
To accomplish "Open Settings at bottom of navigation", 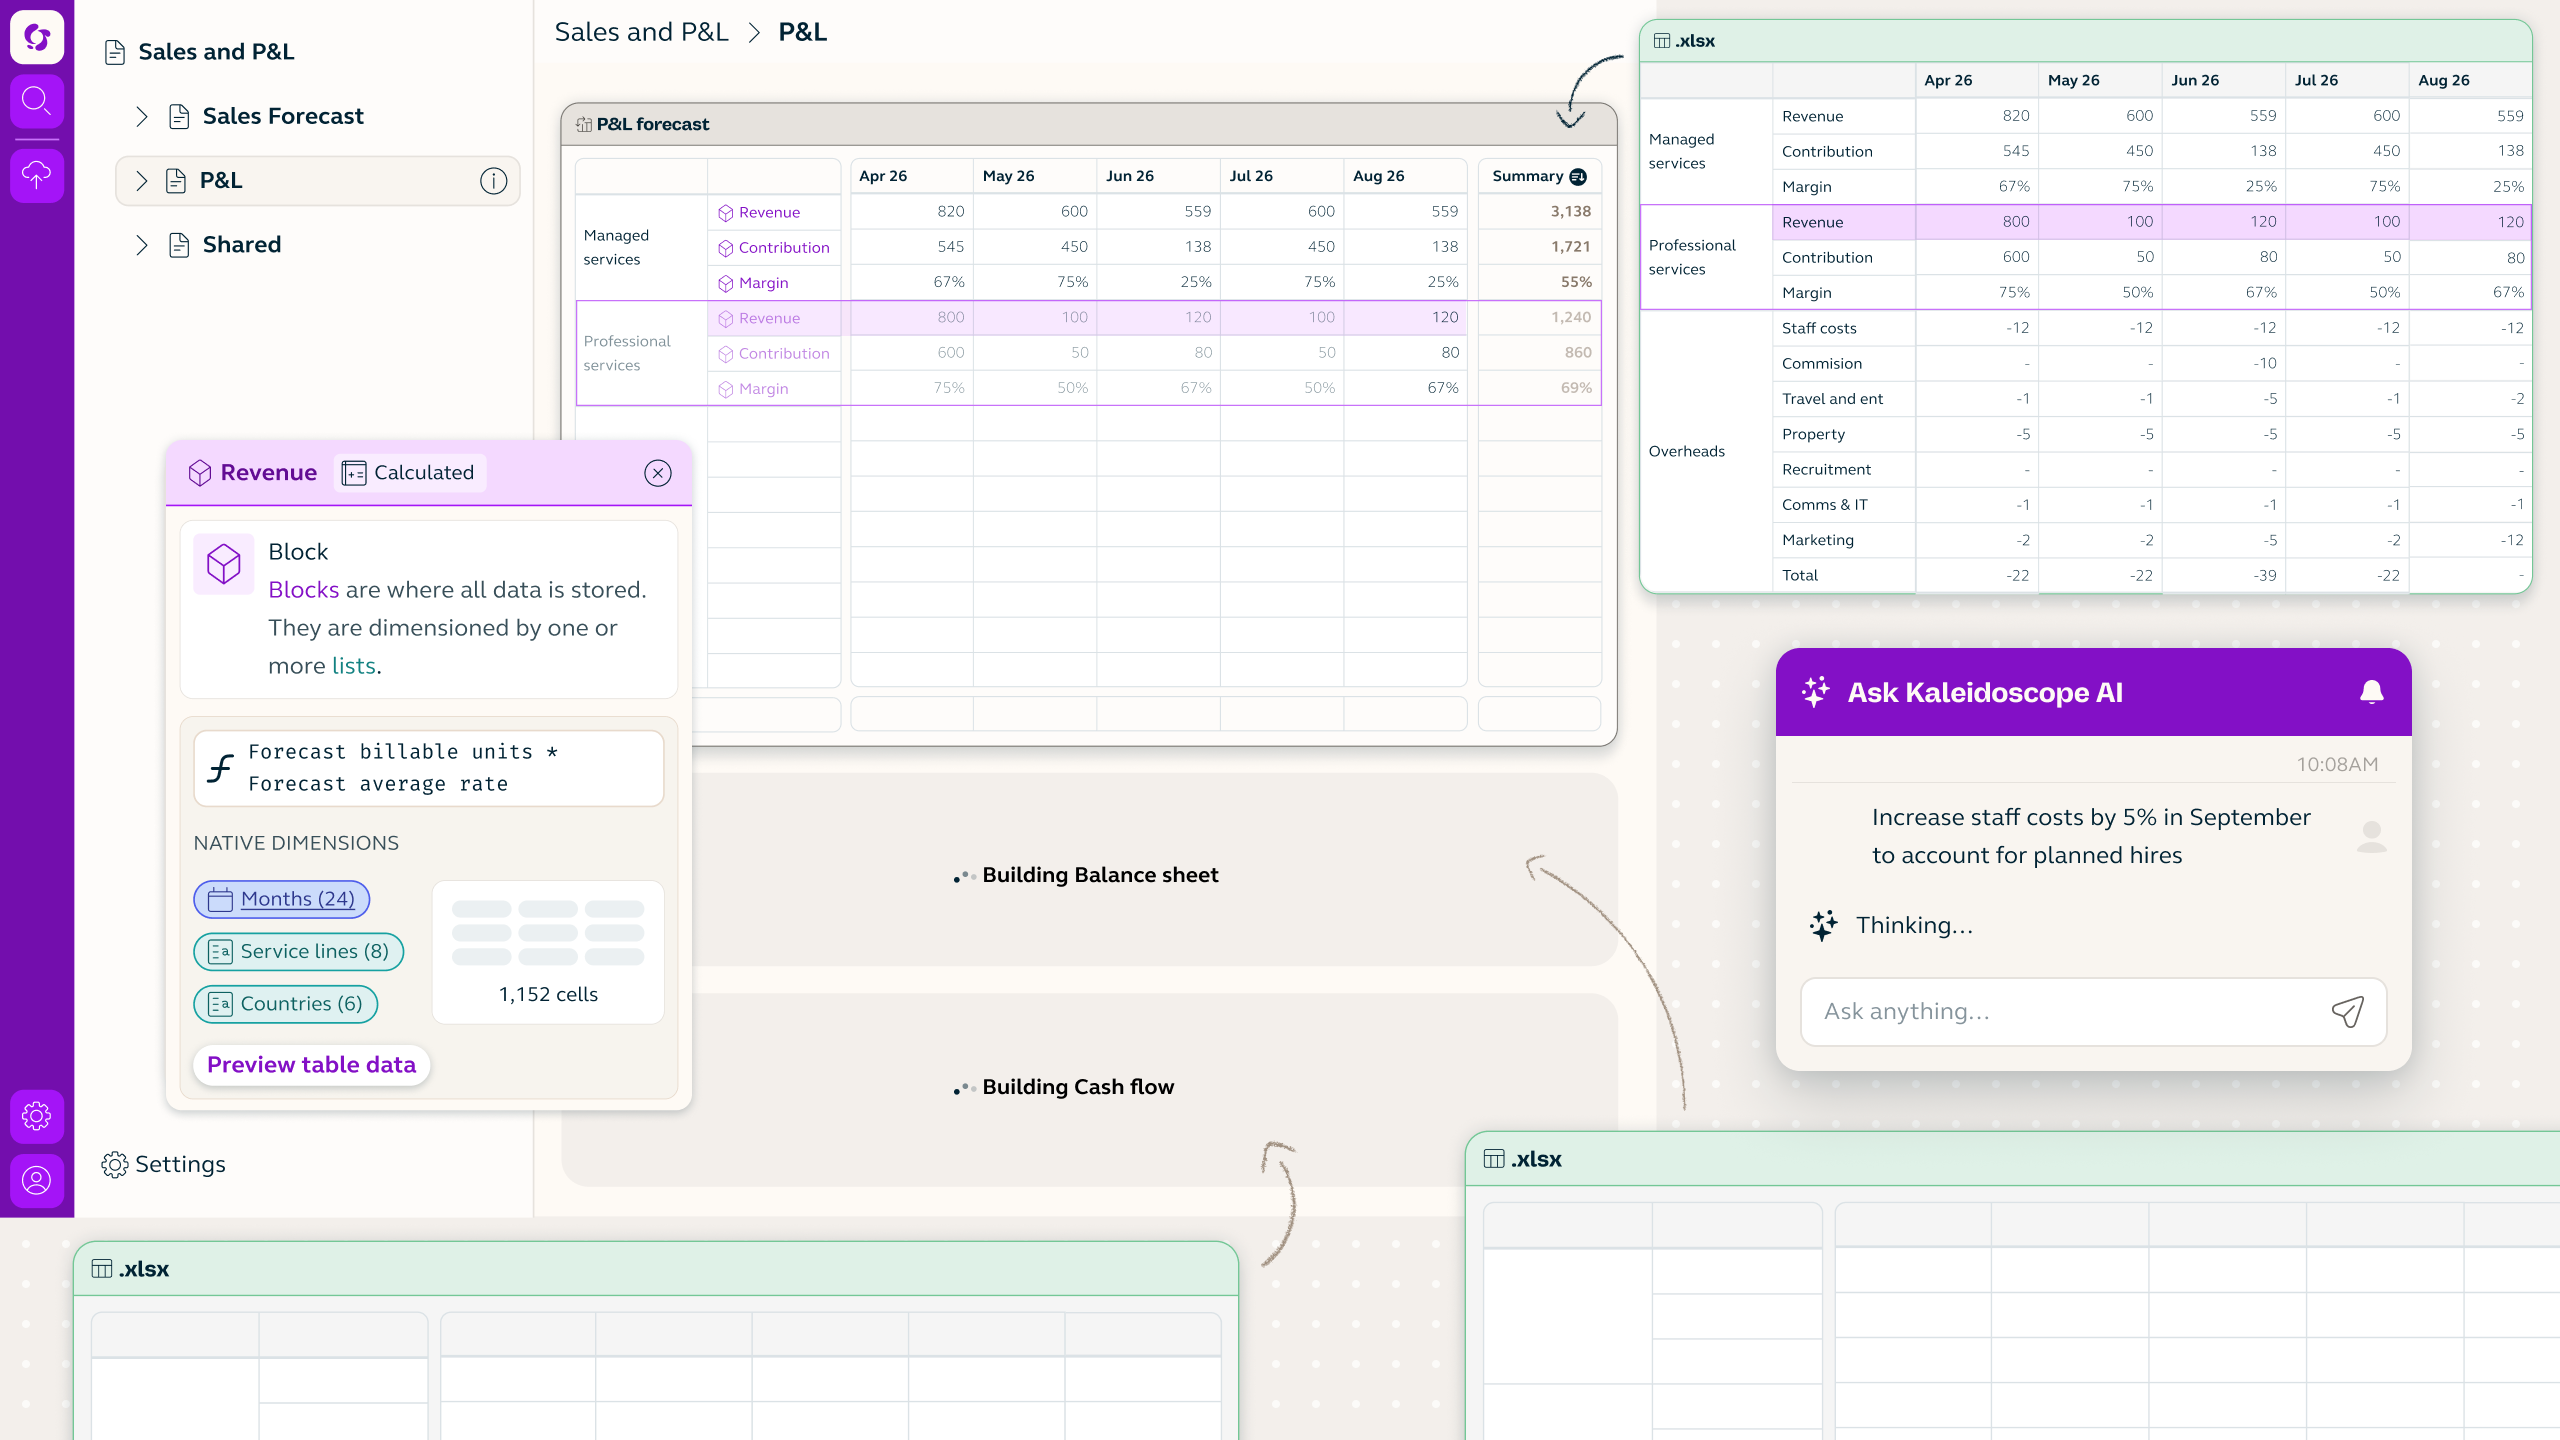I will [x=164, y=1164].
